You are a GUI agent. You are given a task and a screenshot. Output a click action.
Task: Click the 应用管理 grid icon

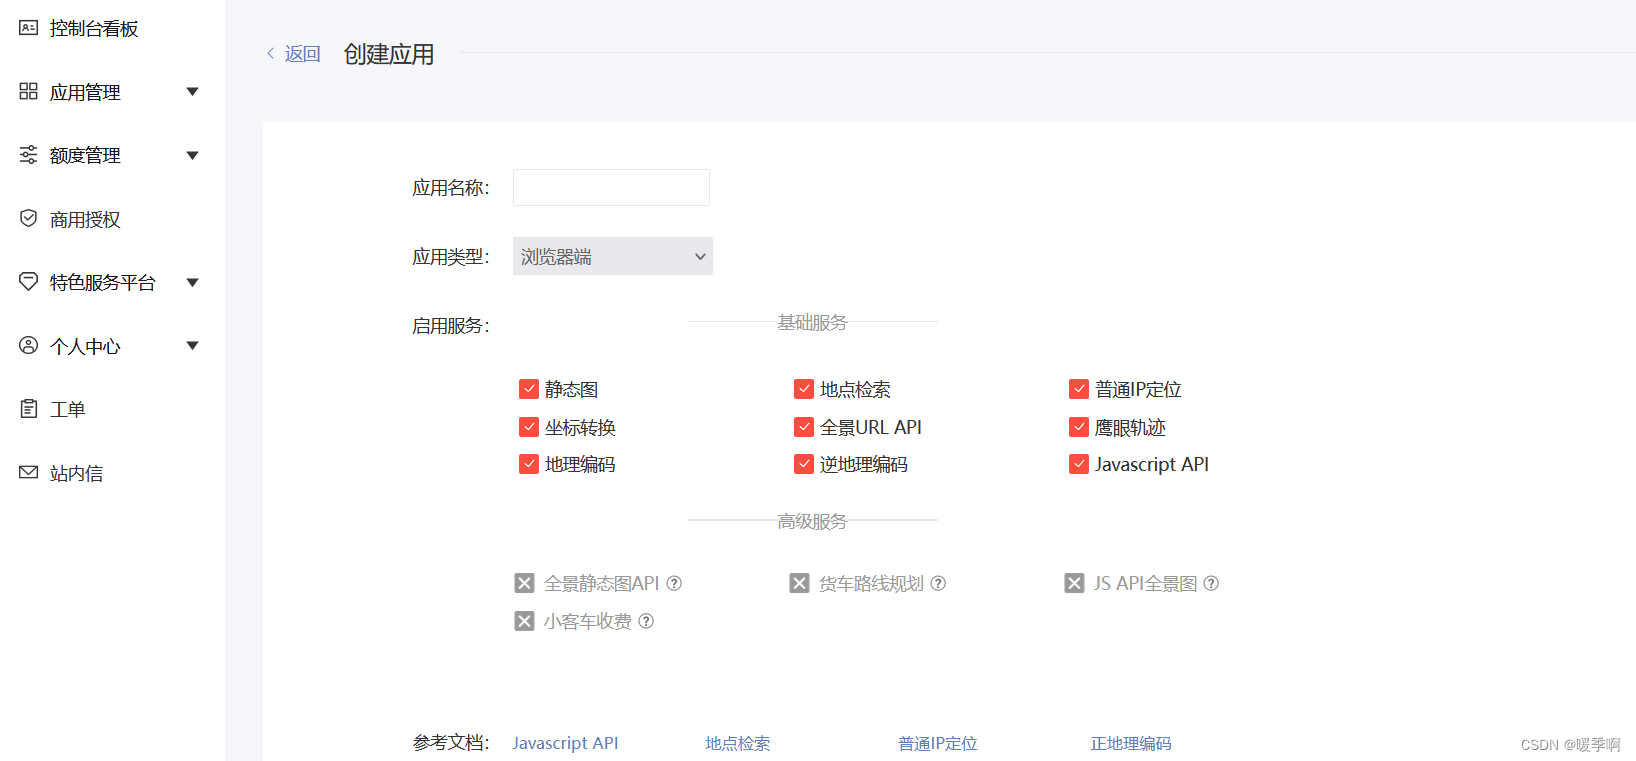point(28,91)
